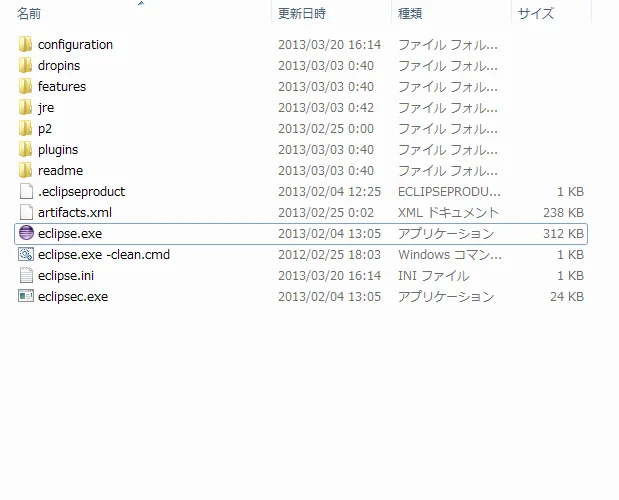Select the artifacts.xml file name
The image size is (619, 500).
pyautogui.click(x=75, y=212)
